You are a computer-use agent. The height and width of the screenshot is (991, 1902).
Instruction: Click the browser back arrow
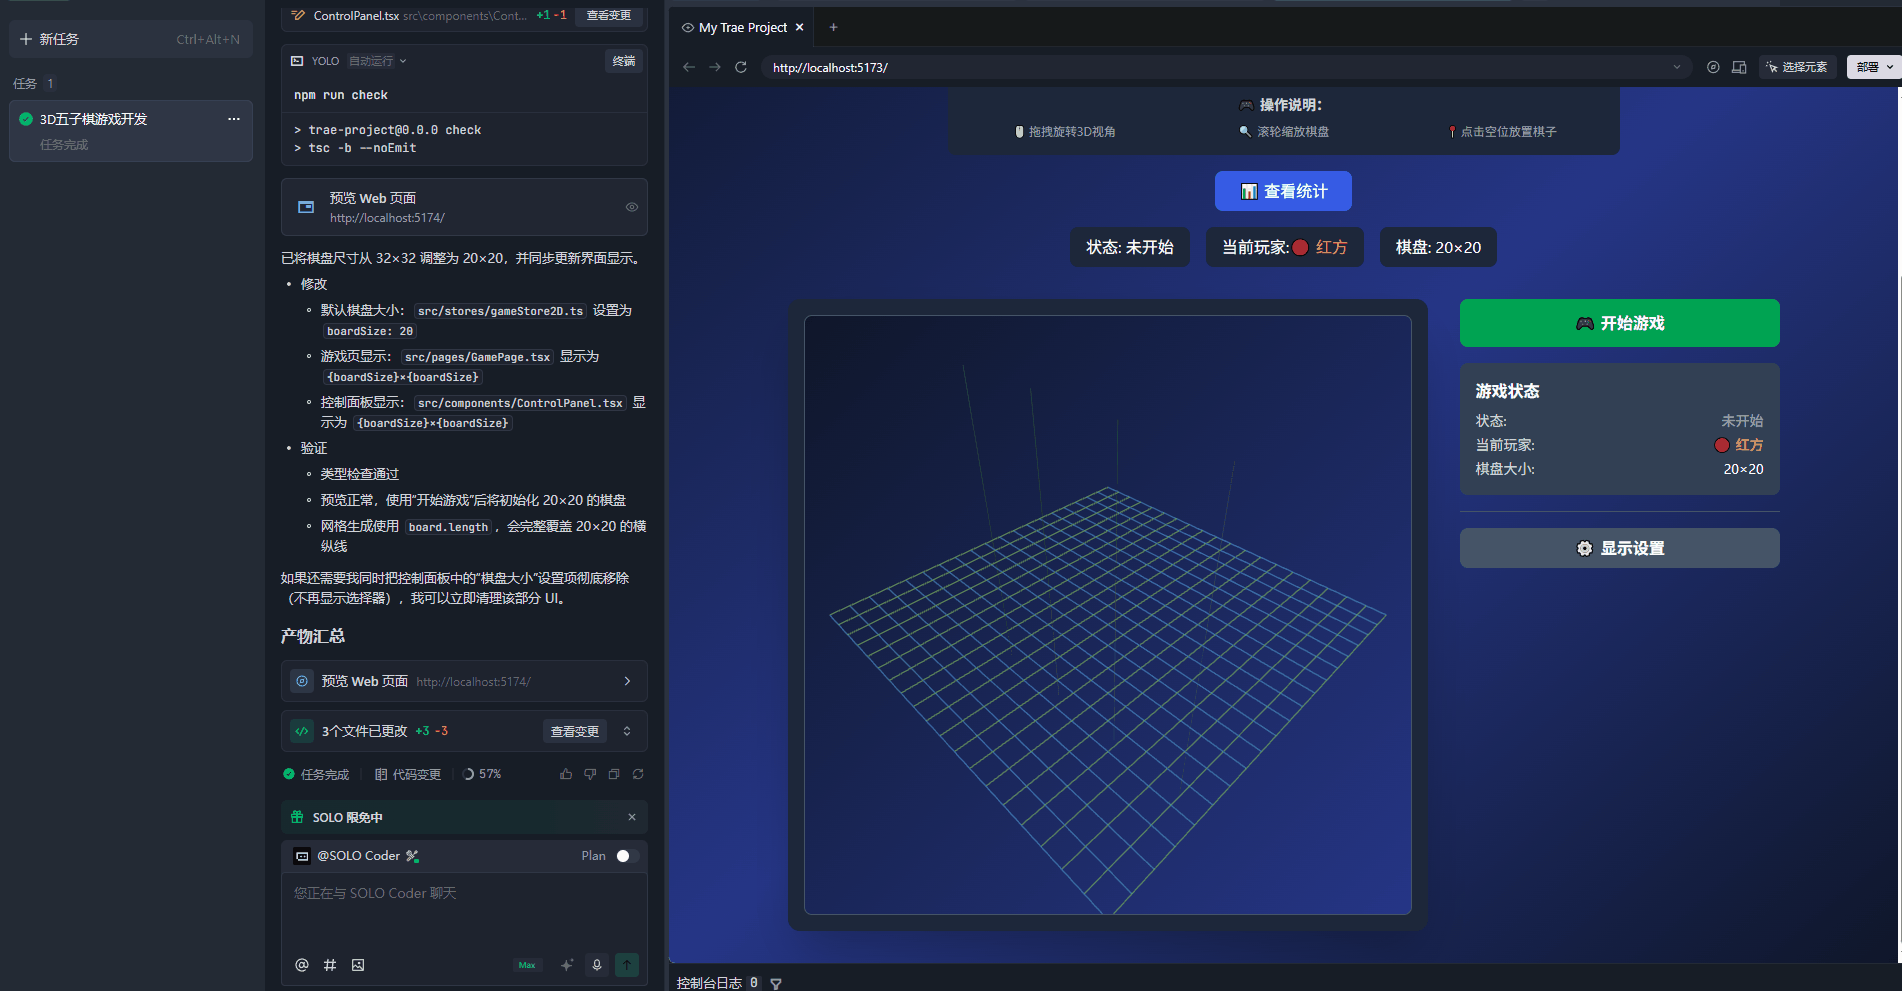(689, 67)
